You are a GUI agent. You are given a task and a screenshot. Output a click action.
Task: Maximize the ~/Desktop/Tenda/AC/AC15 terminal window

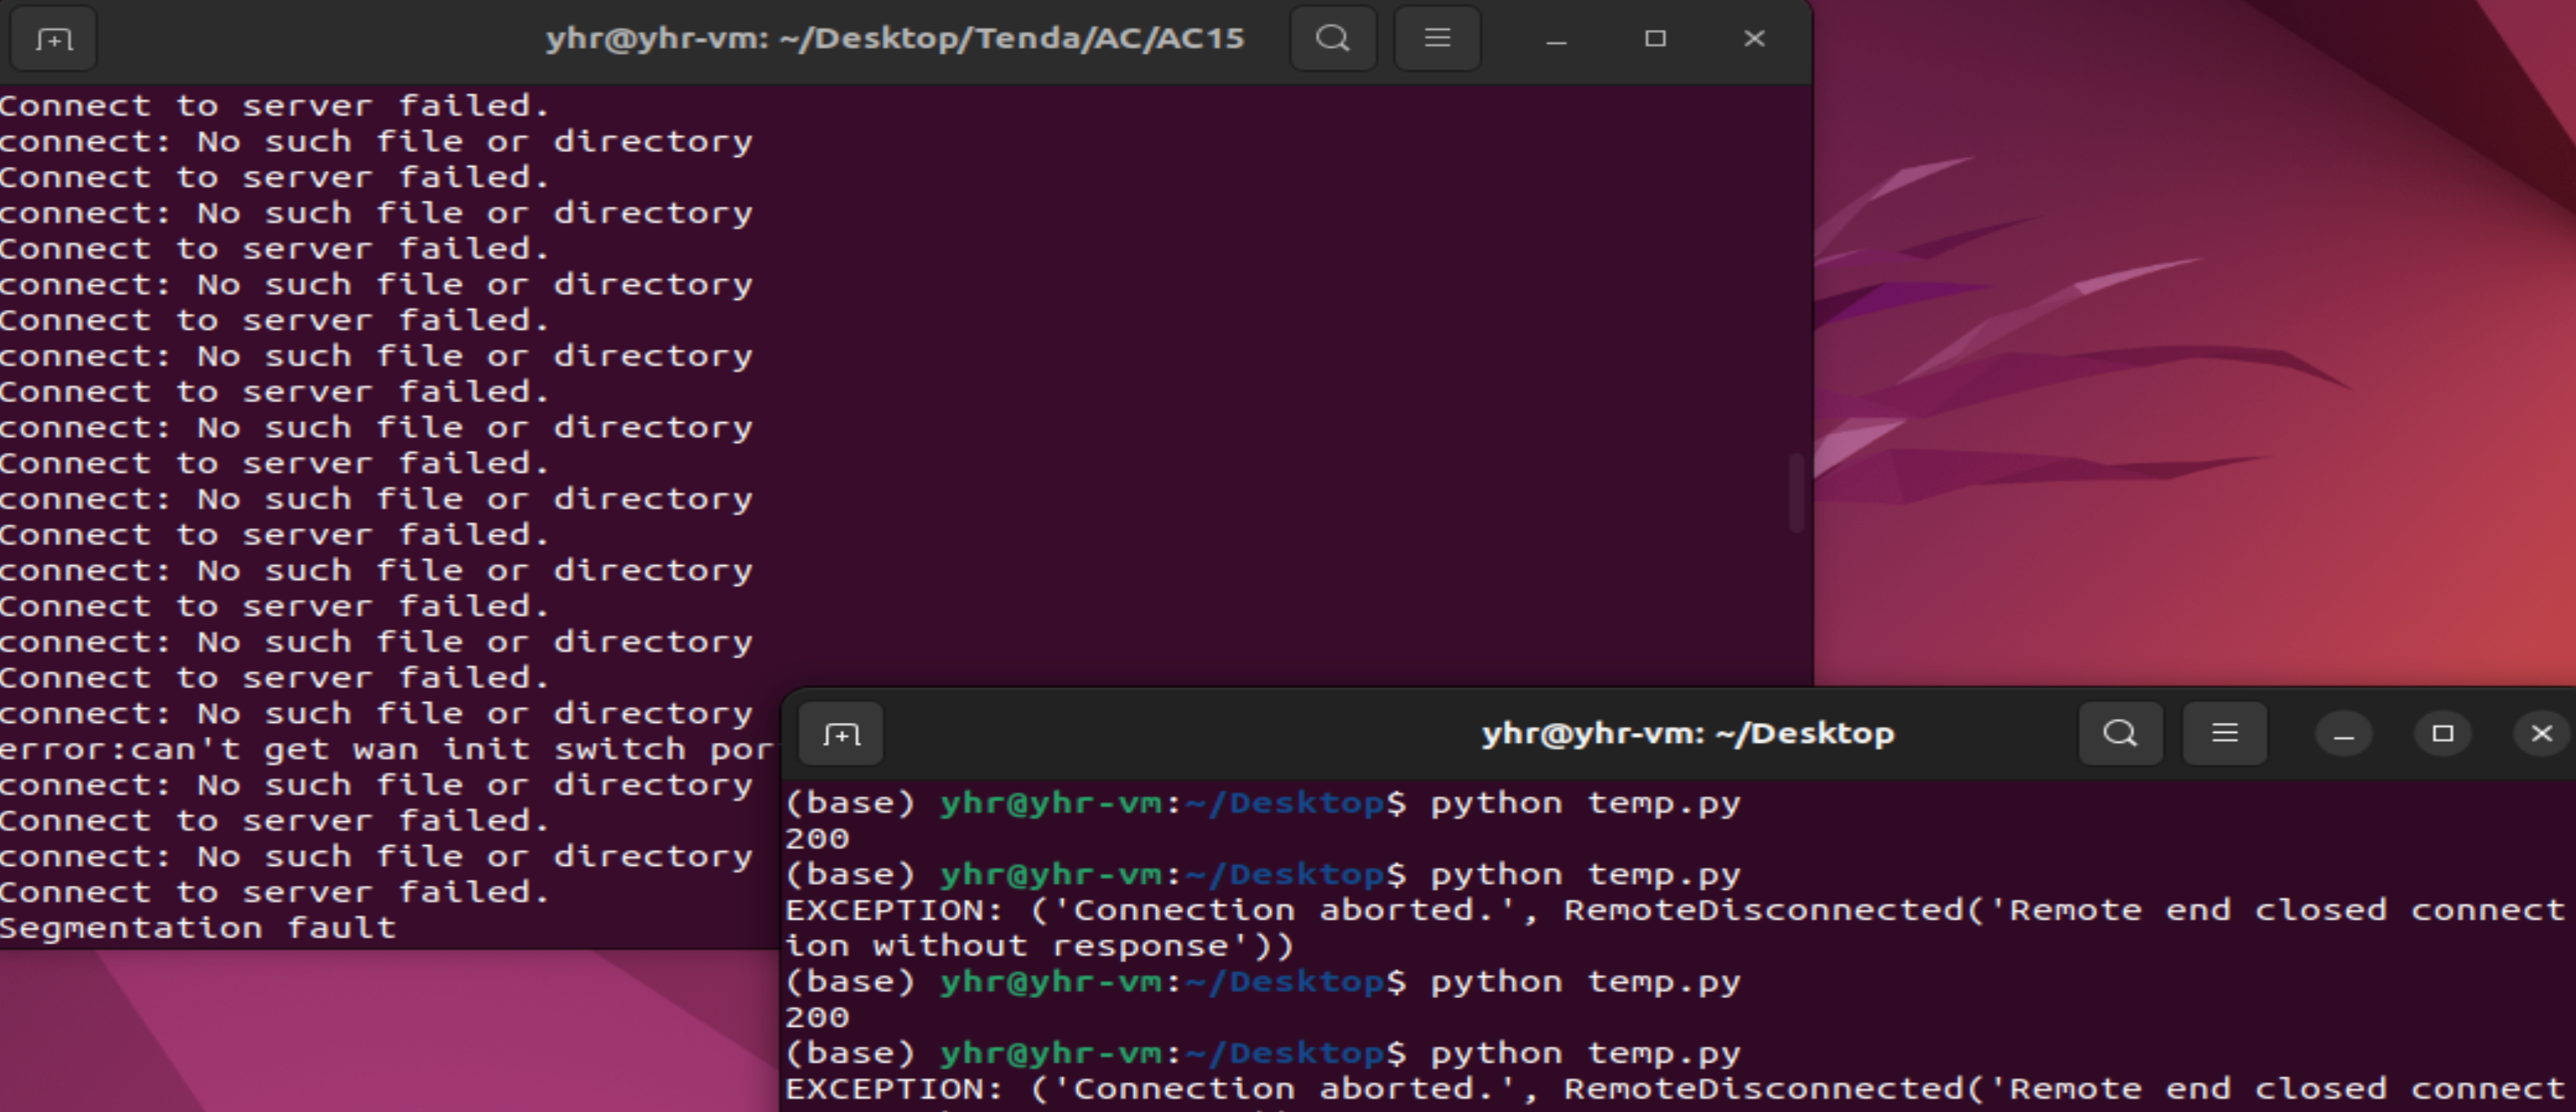1655,39
